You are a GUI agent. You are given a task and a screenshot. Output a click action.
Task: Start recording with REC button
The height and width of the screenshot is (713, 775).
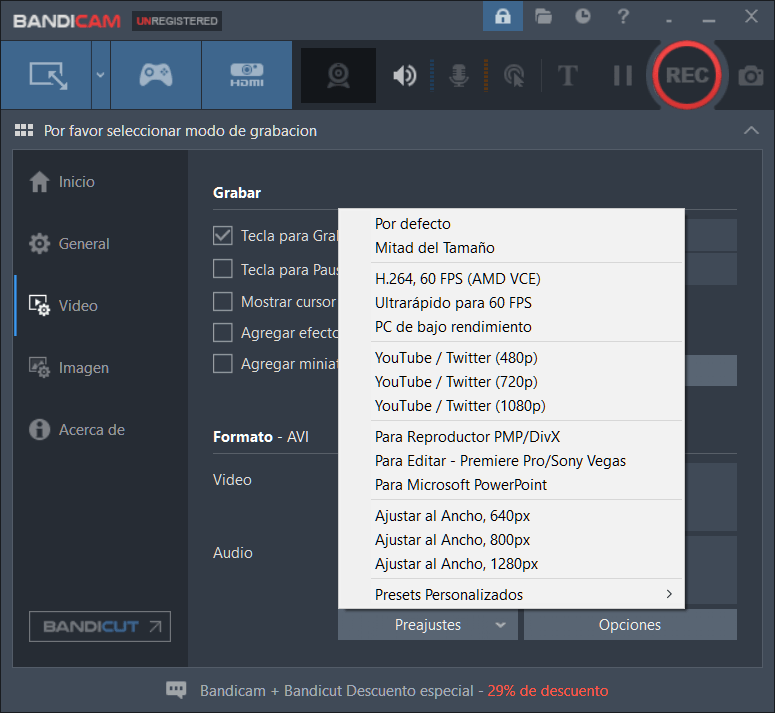tap(687, 75)
